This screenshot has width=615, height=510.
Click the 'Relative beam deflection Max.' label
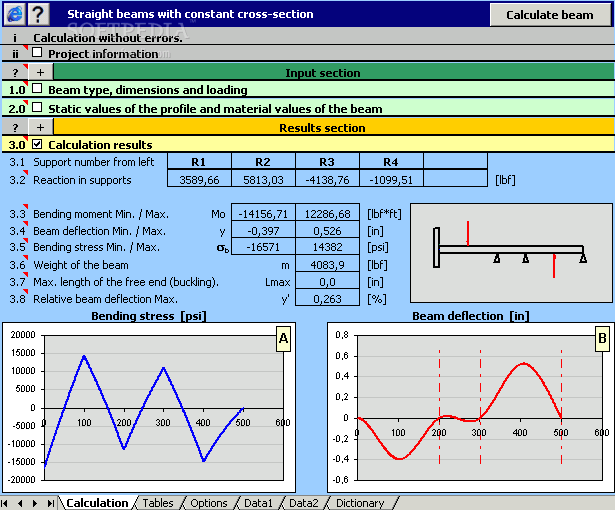point(105,299)
